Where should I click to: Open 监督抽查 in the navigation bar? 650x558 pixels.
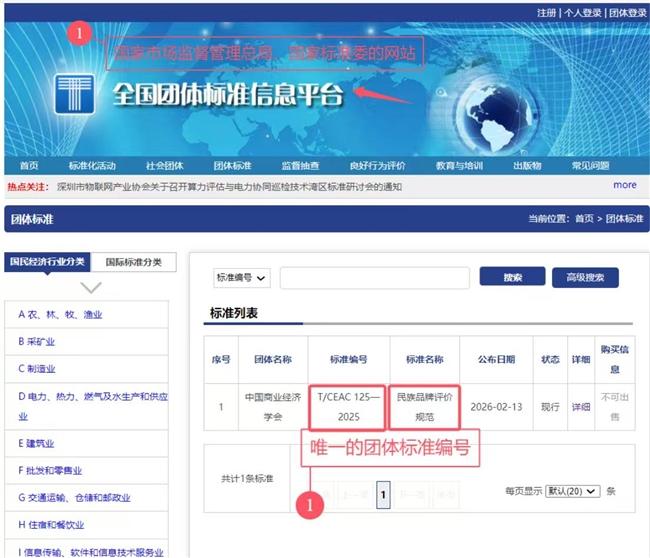click(300, 165)
